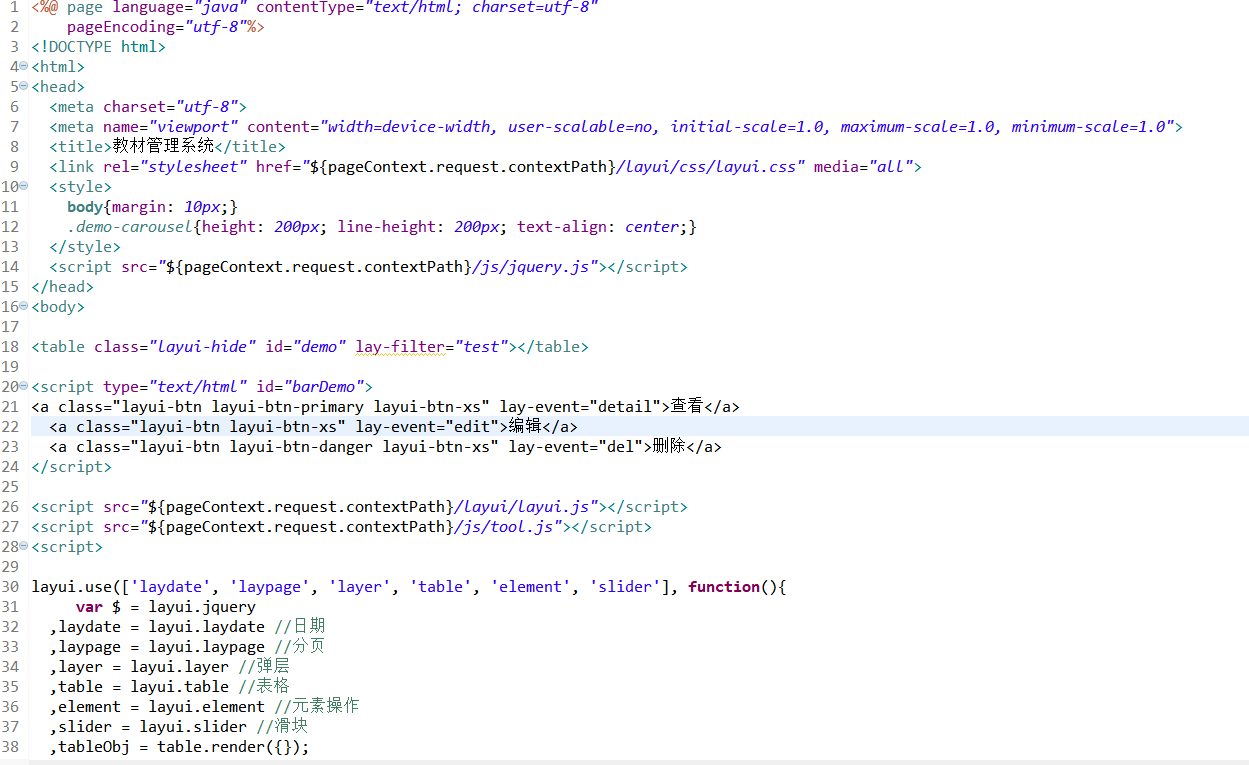Click the <!DOCTYPE html> declaration
The width and height of the screenshot is (1249, 765).
(98, 47)
